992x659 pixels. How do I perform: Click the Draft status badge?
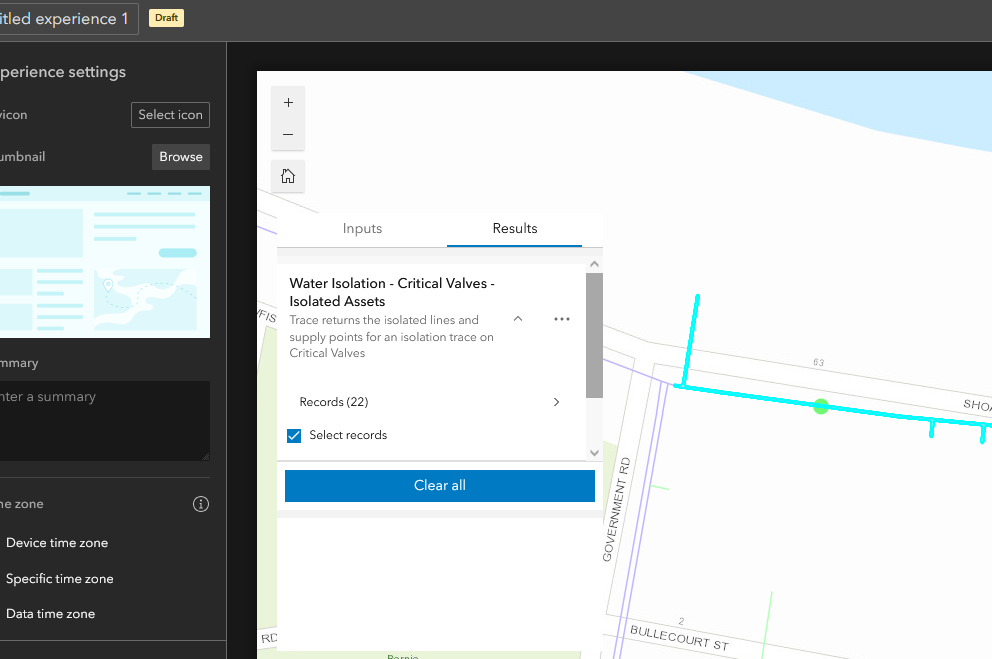pyautogui.click(x=165, y=17)
